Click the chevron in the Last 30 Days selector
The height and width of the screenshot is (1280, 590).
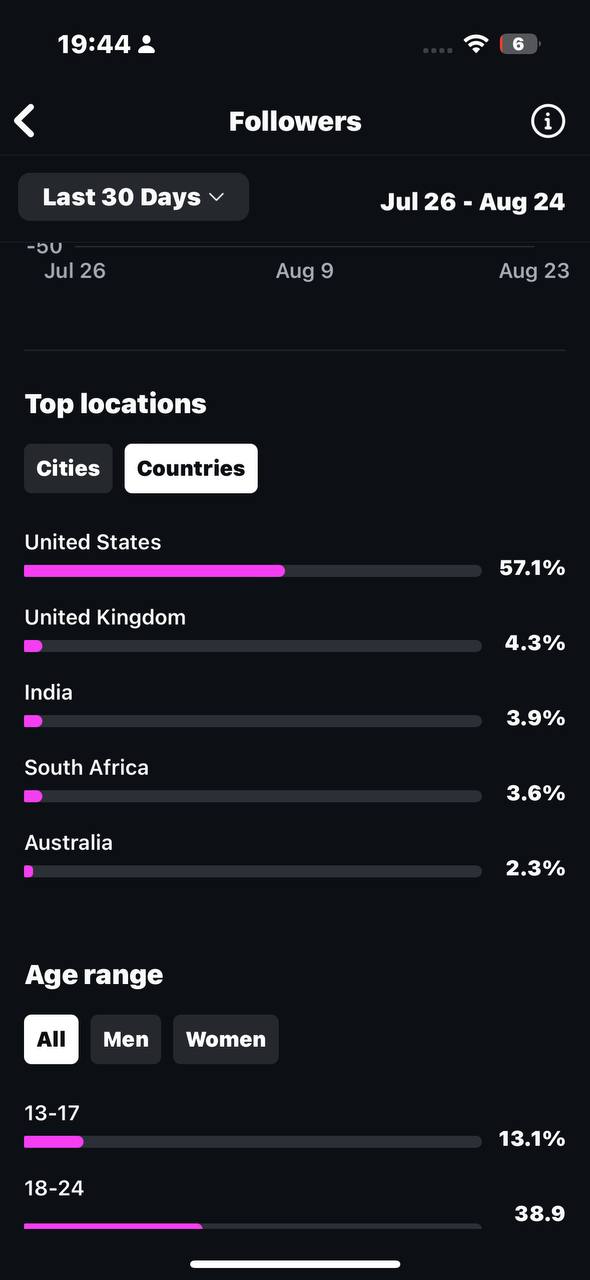pos(216,198)
